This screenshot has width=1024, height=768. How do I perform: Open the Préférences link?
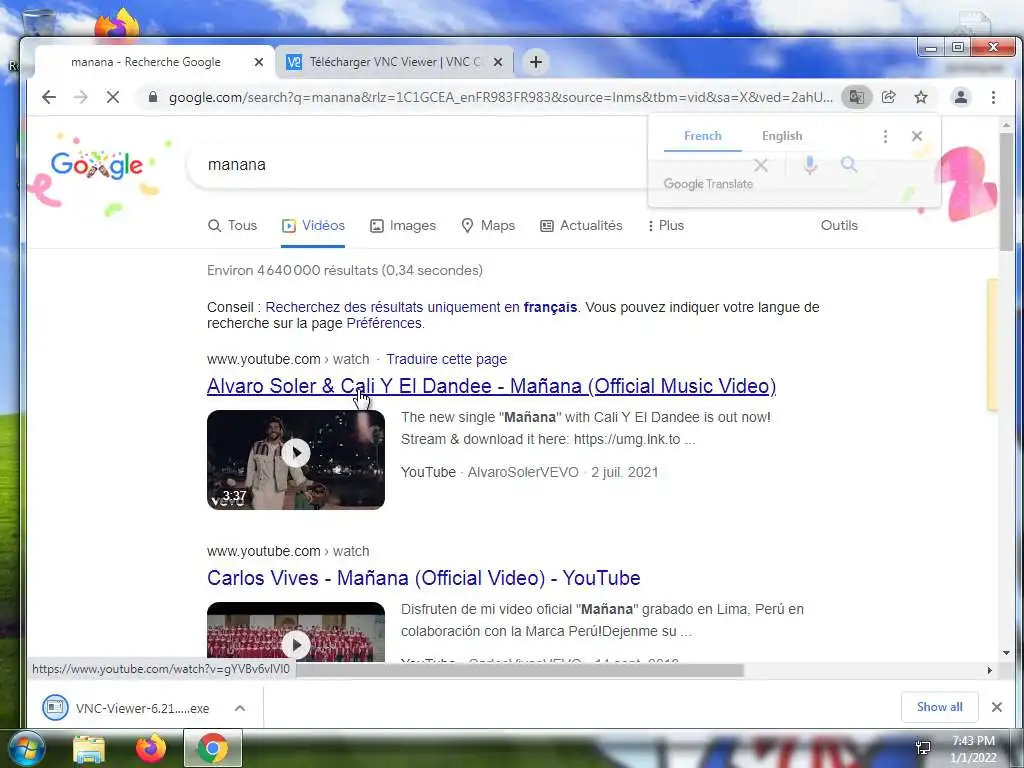coord(384,323)
